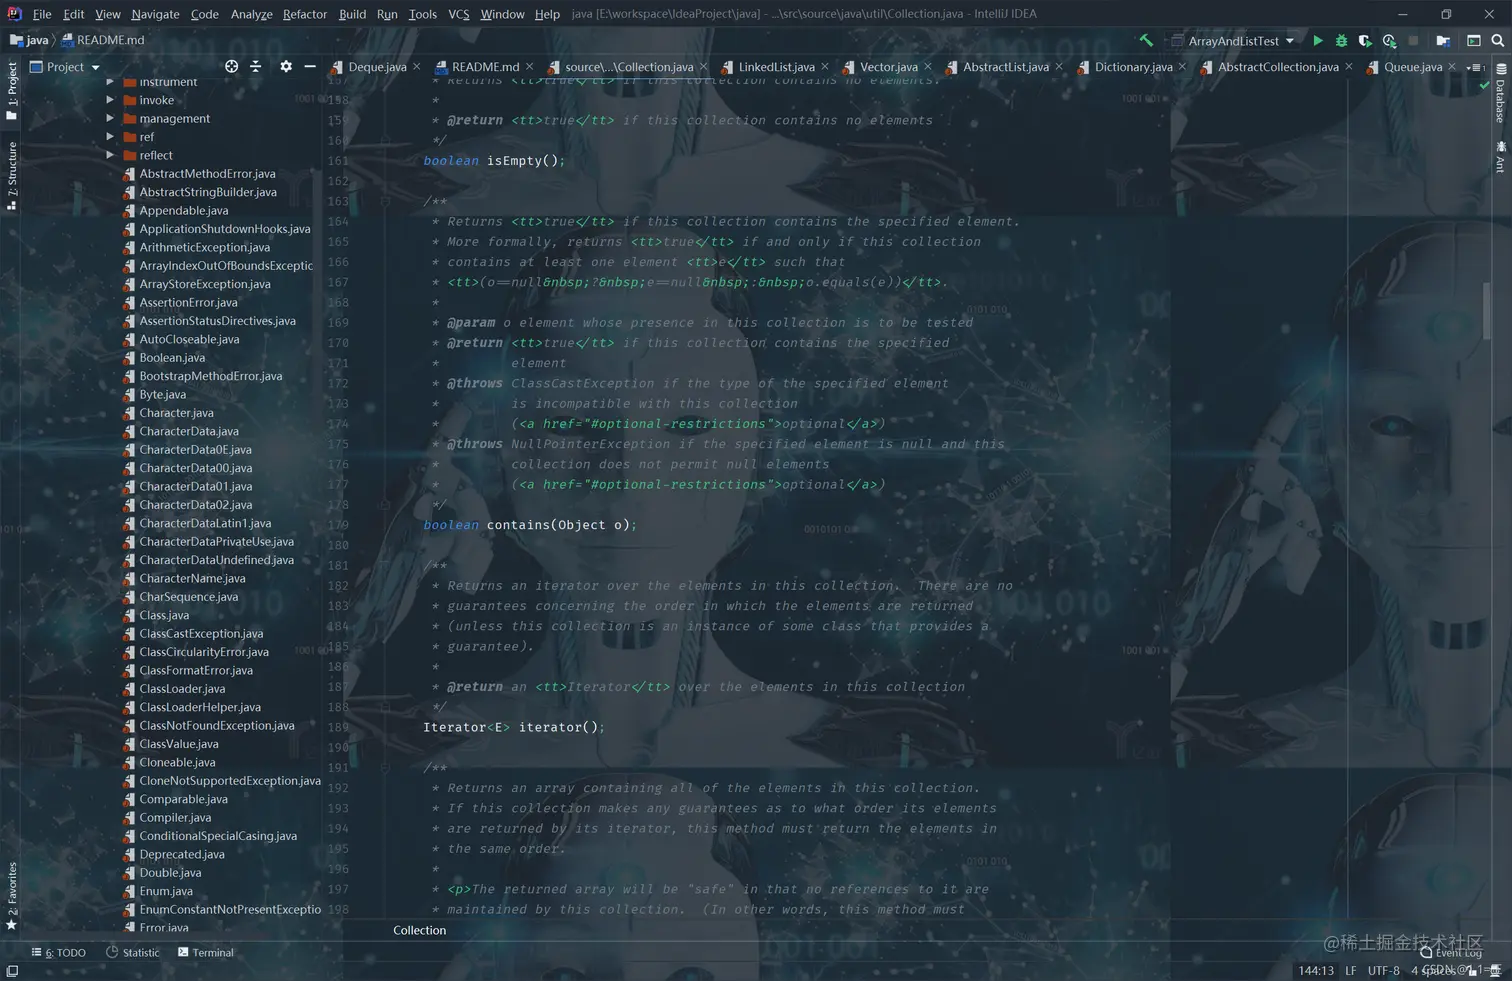Close the README.md editor tab

pyautogui.click(x=529, y=67)
